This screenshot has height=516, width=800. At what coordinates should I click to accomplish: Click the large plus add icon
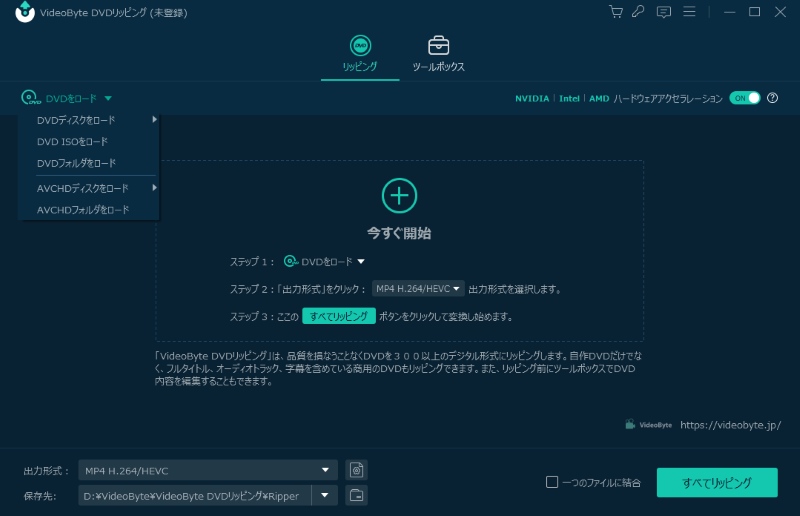click(399, 195)
